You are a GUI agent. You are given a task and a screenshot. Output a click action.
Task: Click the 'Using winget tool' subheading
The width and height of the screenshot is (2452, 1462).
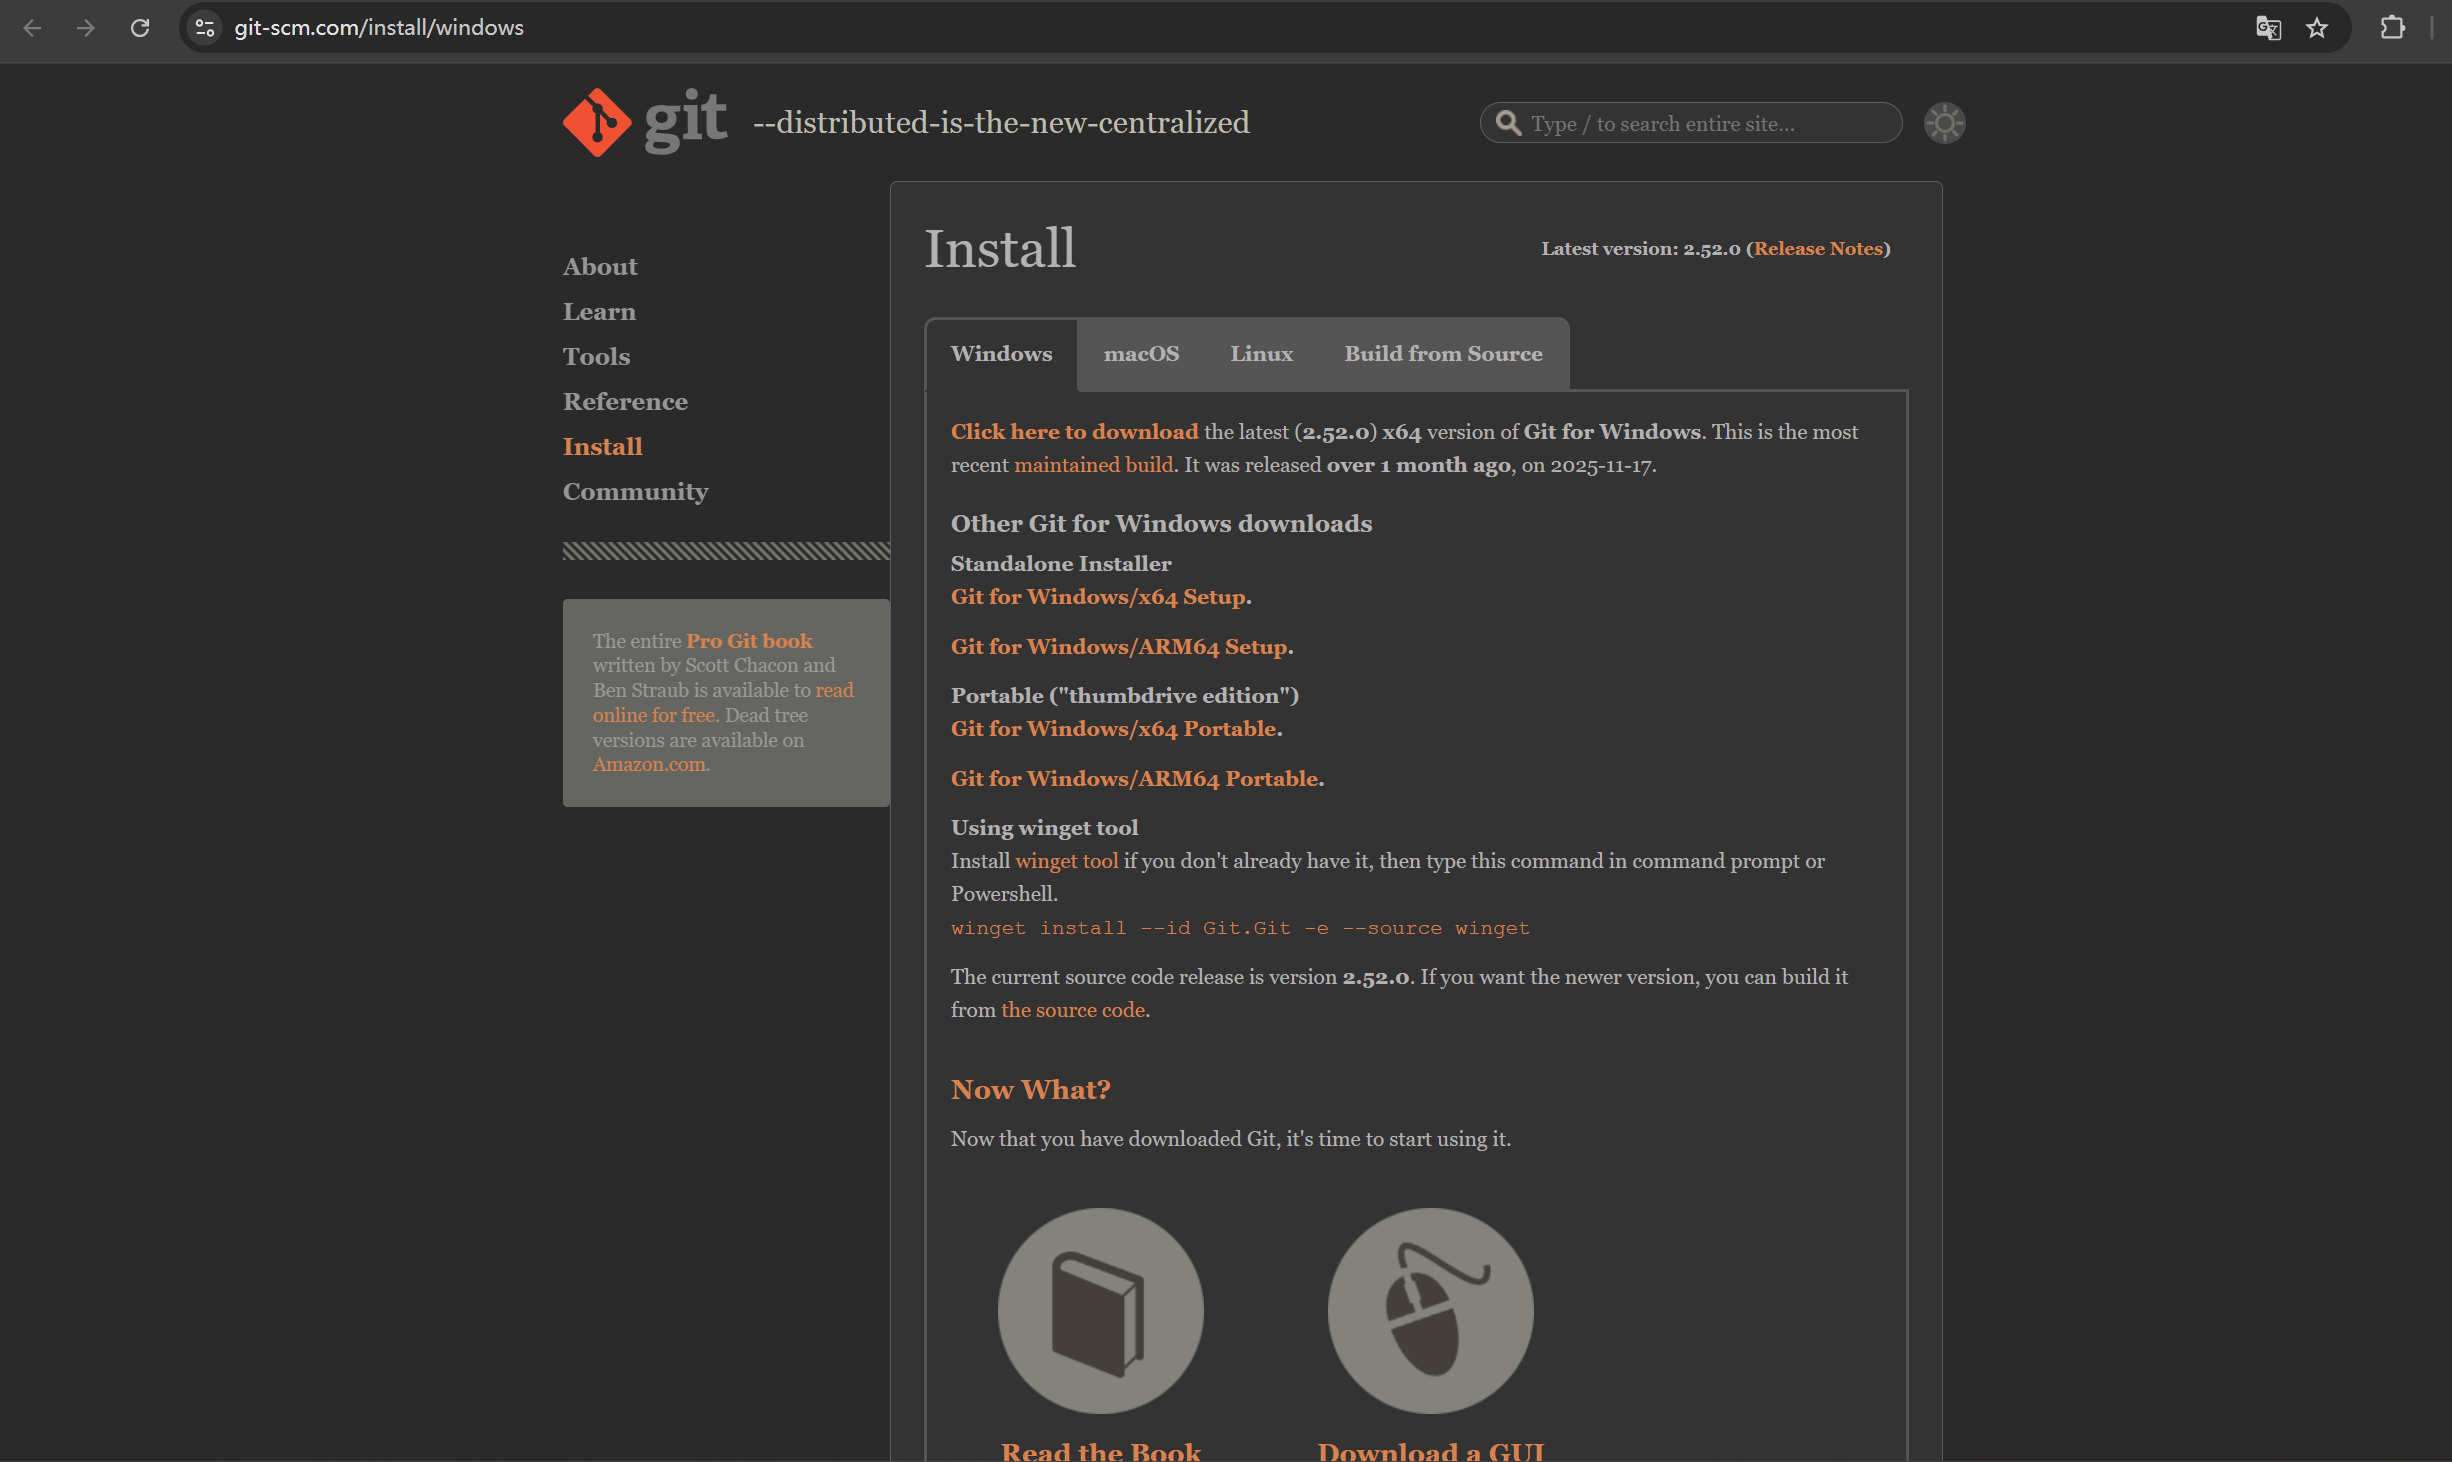click(x=1044, y=828)
